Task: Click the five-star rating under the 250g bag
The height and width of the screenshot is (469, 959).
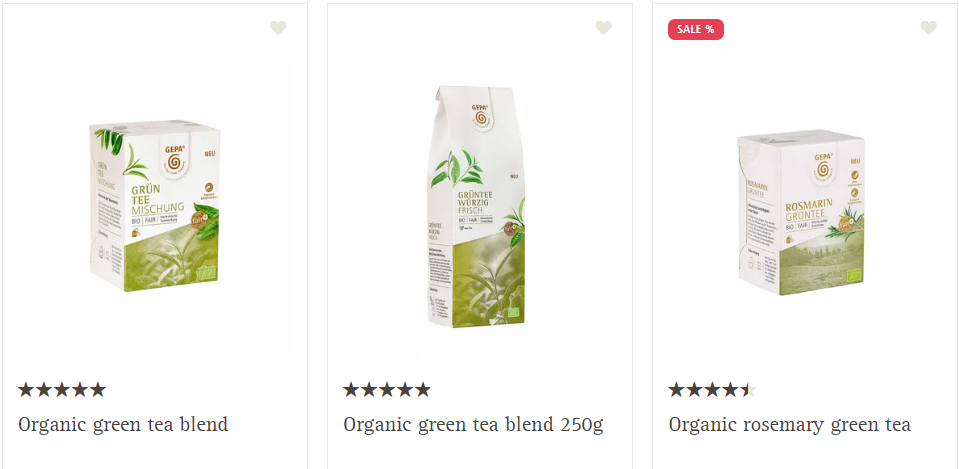Action: coord(387,390)
